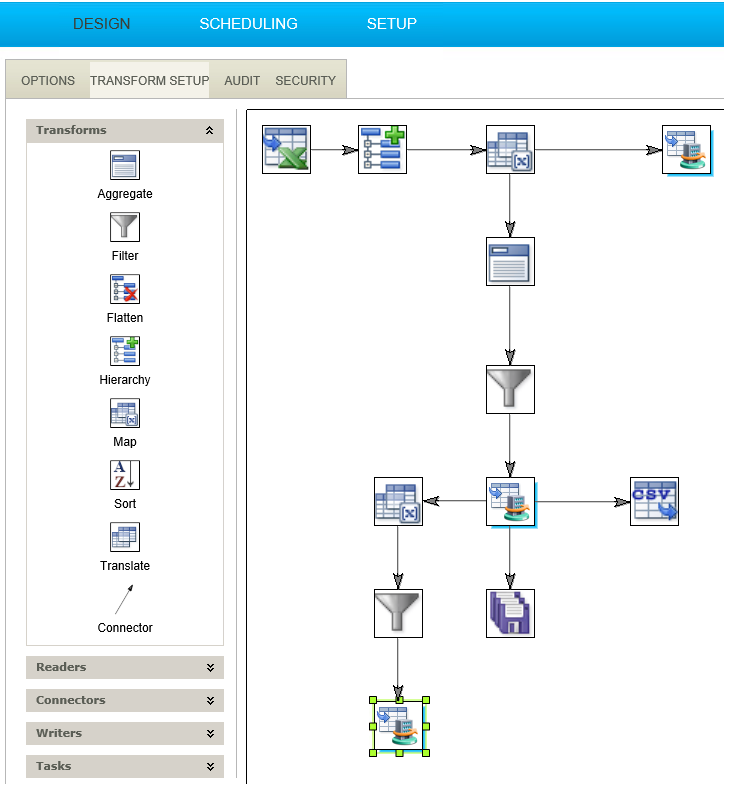Screen dimensions: 734x794
Task: Expand the Tasks section
Action: coord(209,767)
